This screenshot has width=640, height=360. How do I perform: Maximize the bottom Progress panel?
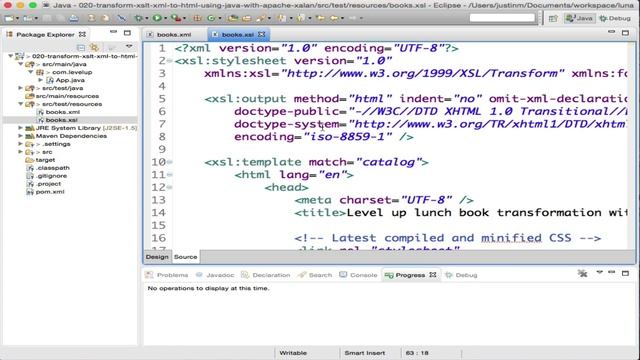pos(625,273)
